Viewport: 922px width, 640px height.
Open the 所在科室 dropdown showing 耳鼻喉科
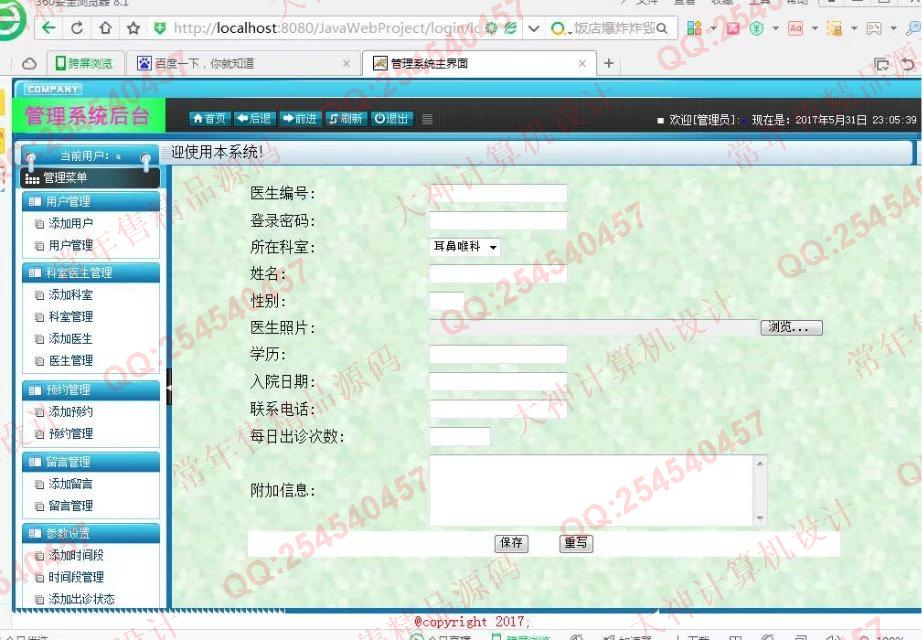465,247
